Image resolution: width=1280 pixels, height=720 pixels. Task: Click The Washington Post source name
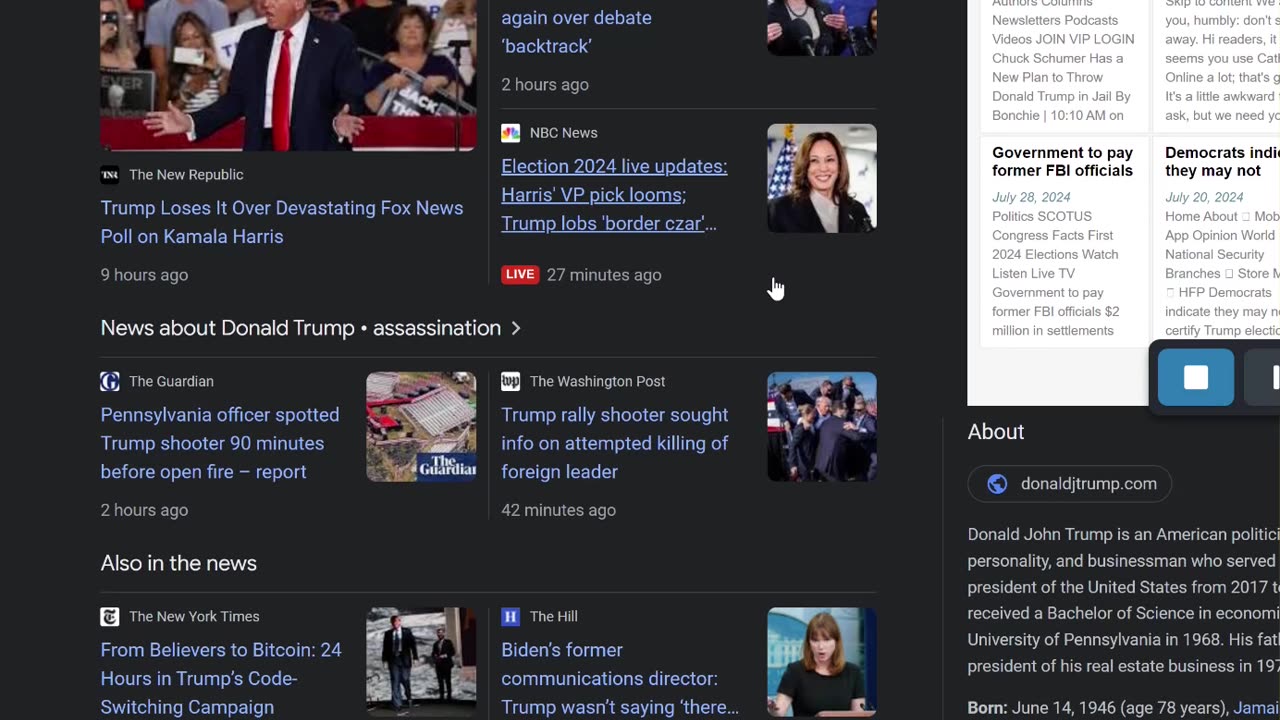pyautogui.click(x=597, y=381)
